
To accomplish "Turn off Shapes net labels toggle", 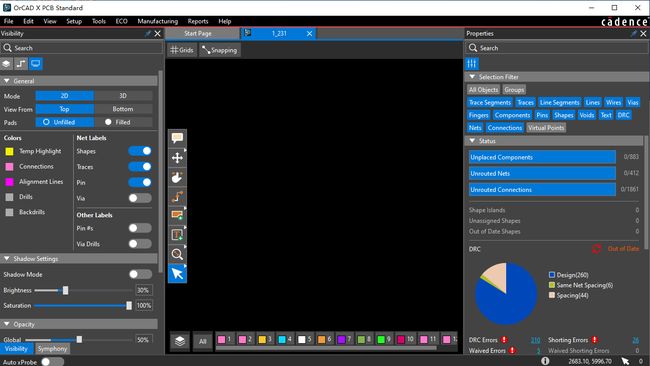I will tap(140, 151).
